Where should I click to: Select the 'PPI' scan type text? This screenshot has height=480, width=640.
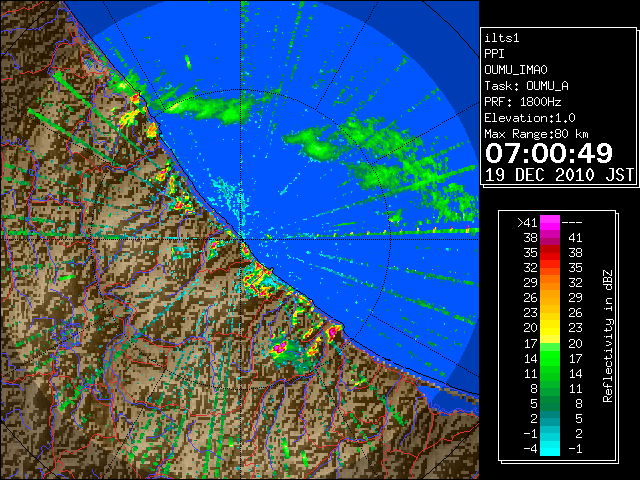494,54
